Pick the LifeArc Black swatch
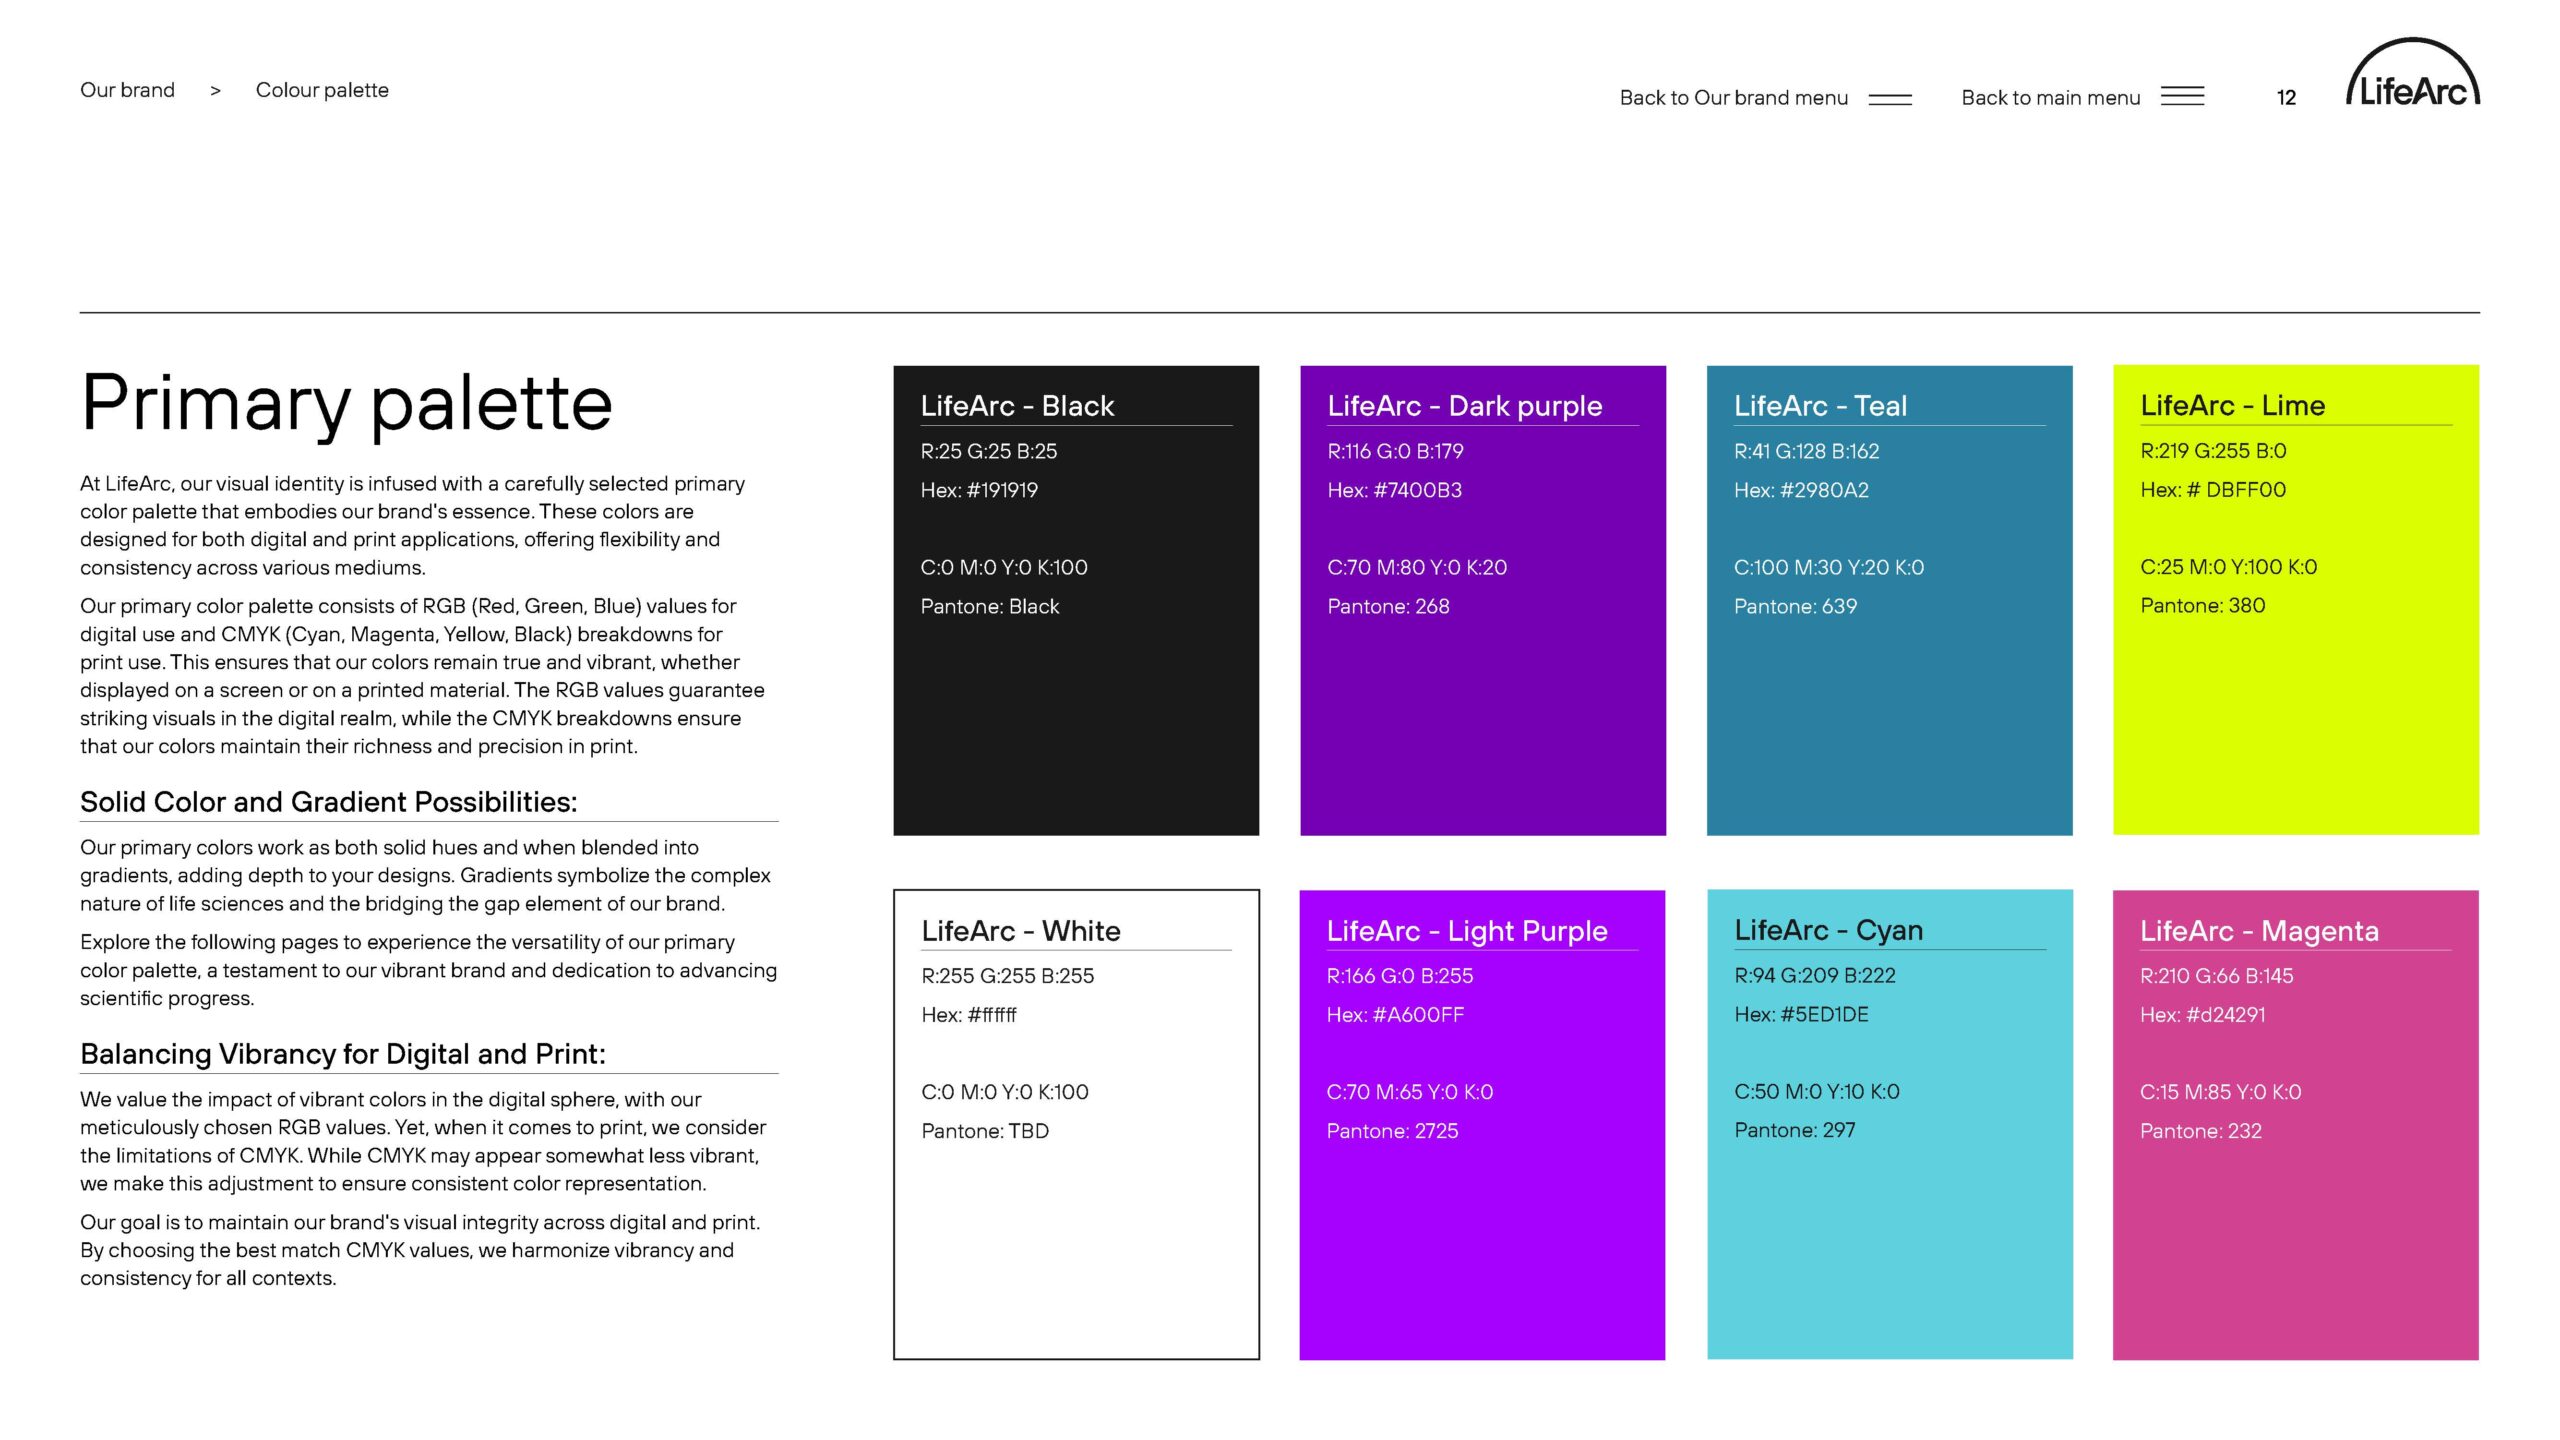 point(1076,600)
